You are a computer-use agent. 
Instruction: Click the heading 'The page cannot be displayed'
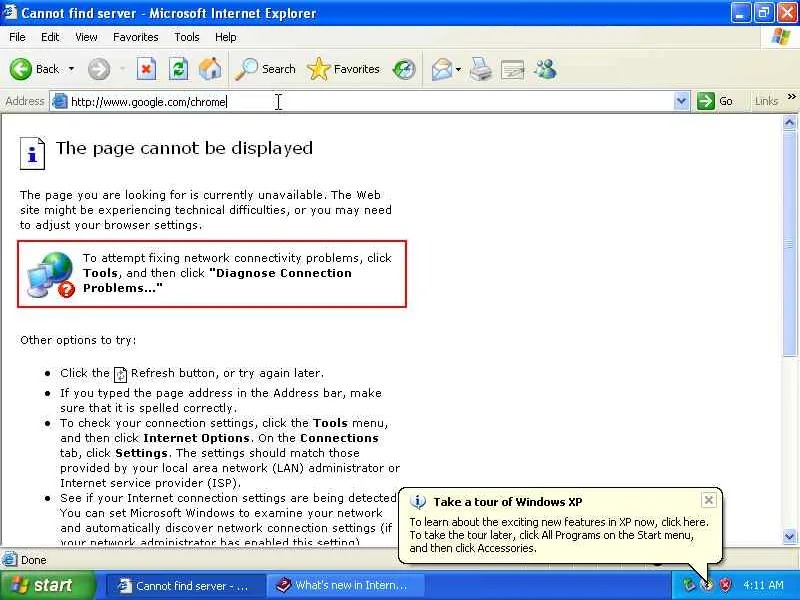[184, 148]
